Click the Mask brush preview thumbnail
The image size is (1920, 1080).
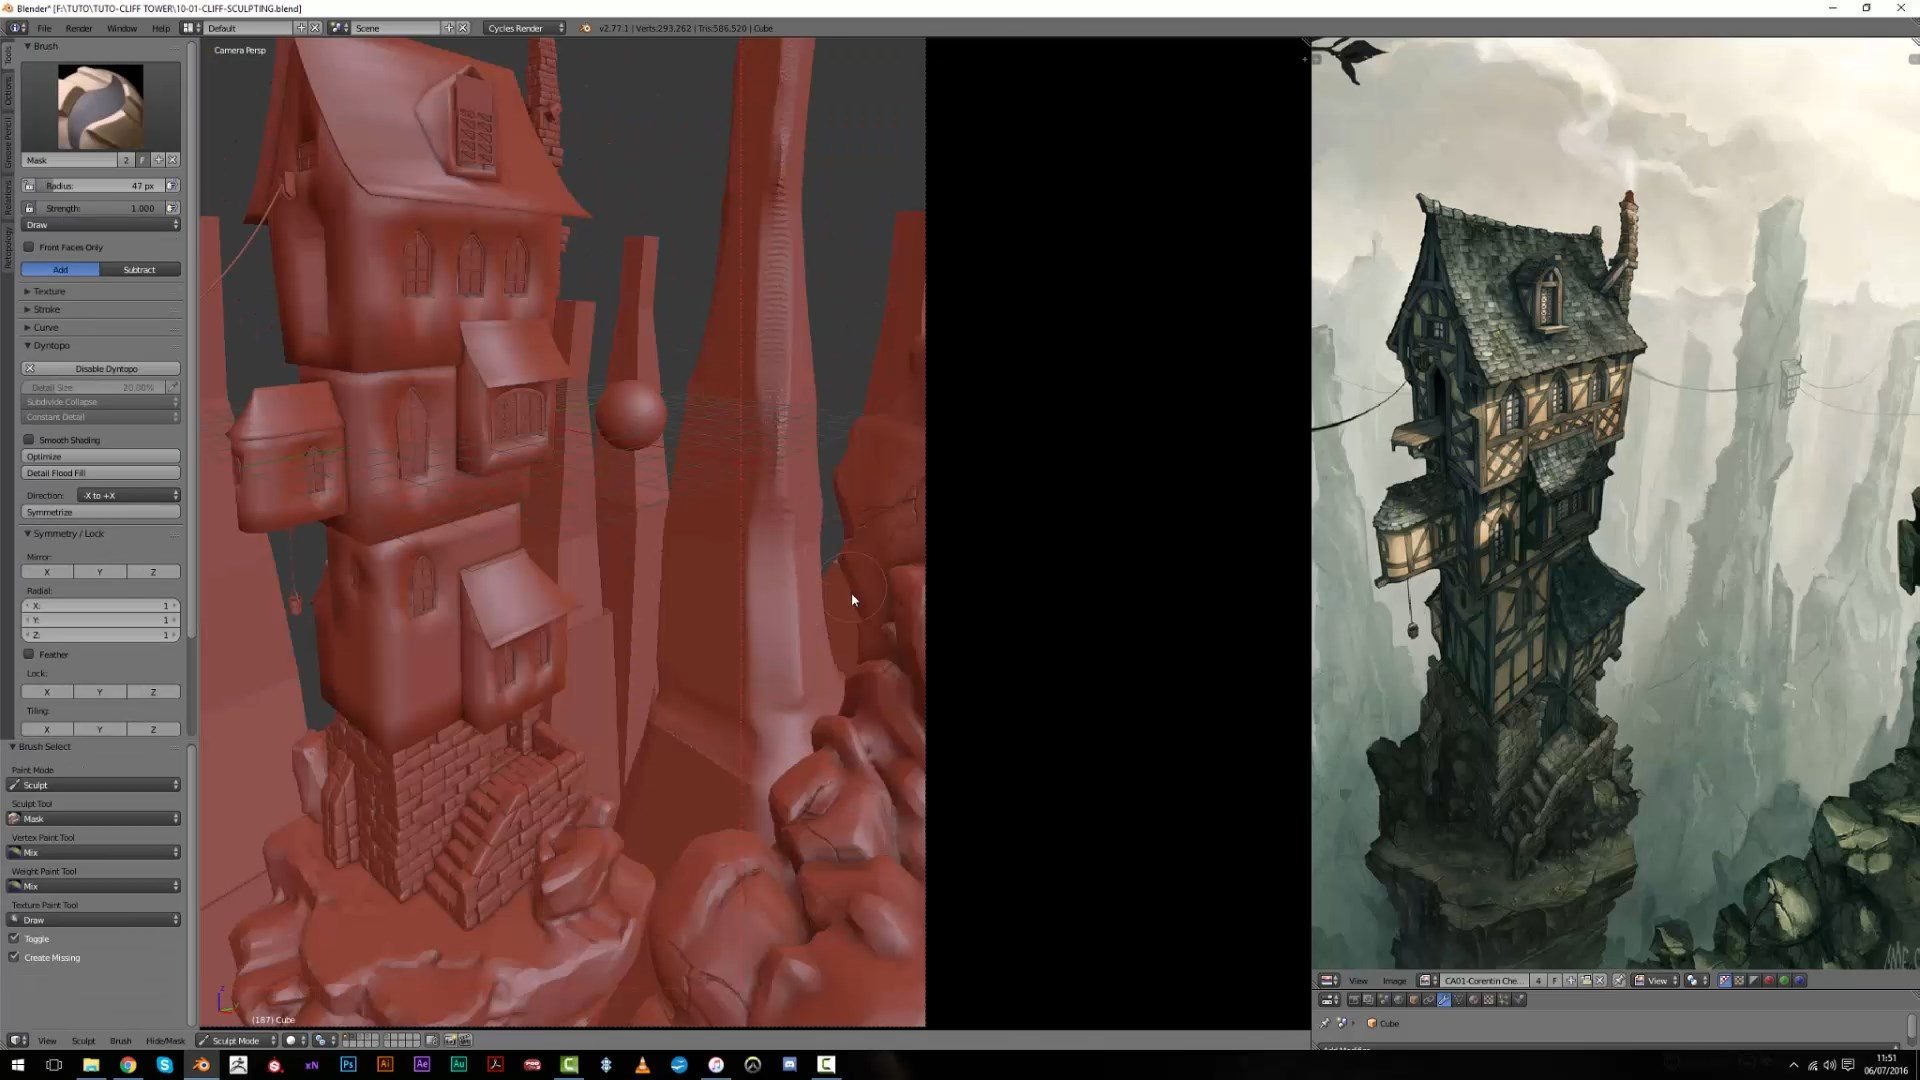coord(100,107)
